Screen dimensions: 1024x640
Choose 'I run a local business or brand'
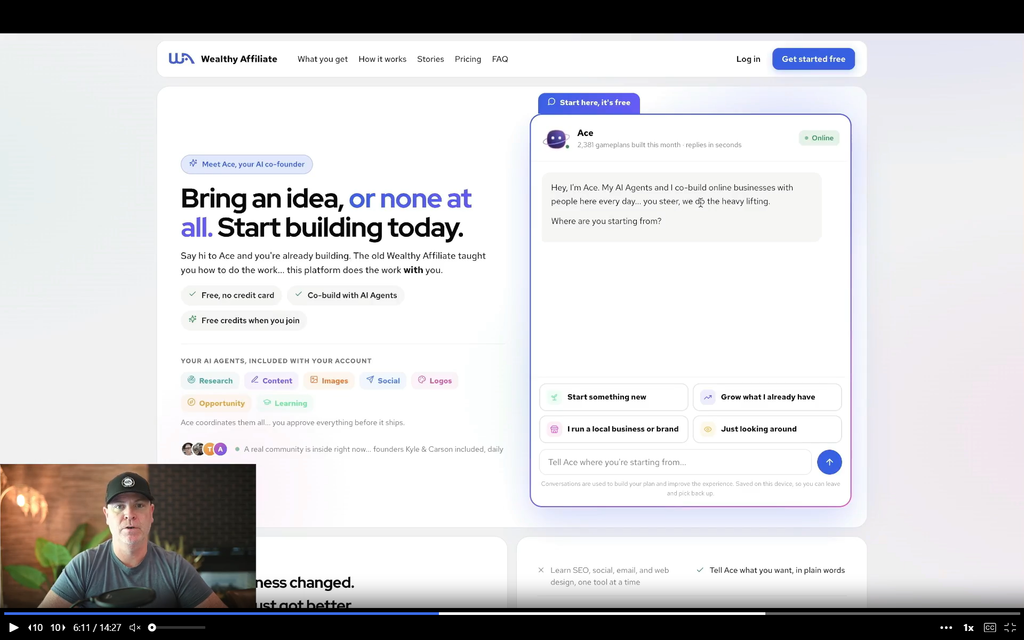(613, 429)
